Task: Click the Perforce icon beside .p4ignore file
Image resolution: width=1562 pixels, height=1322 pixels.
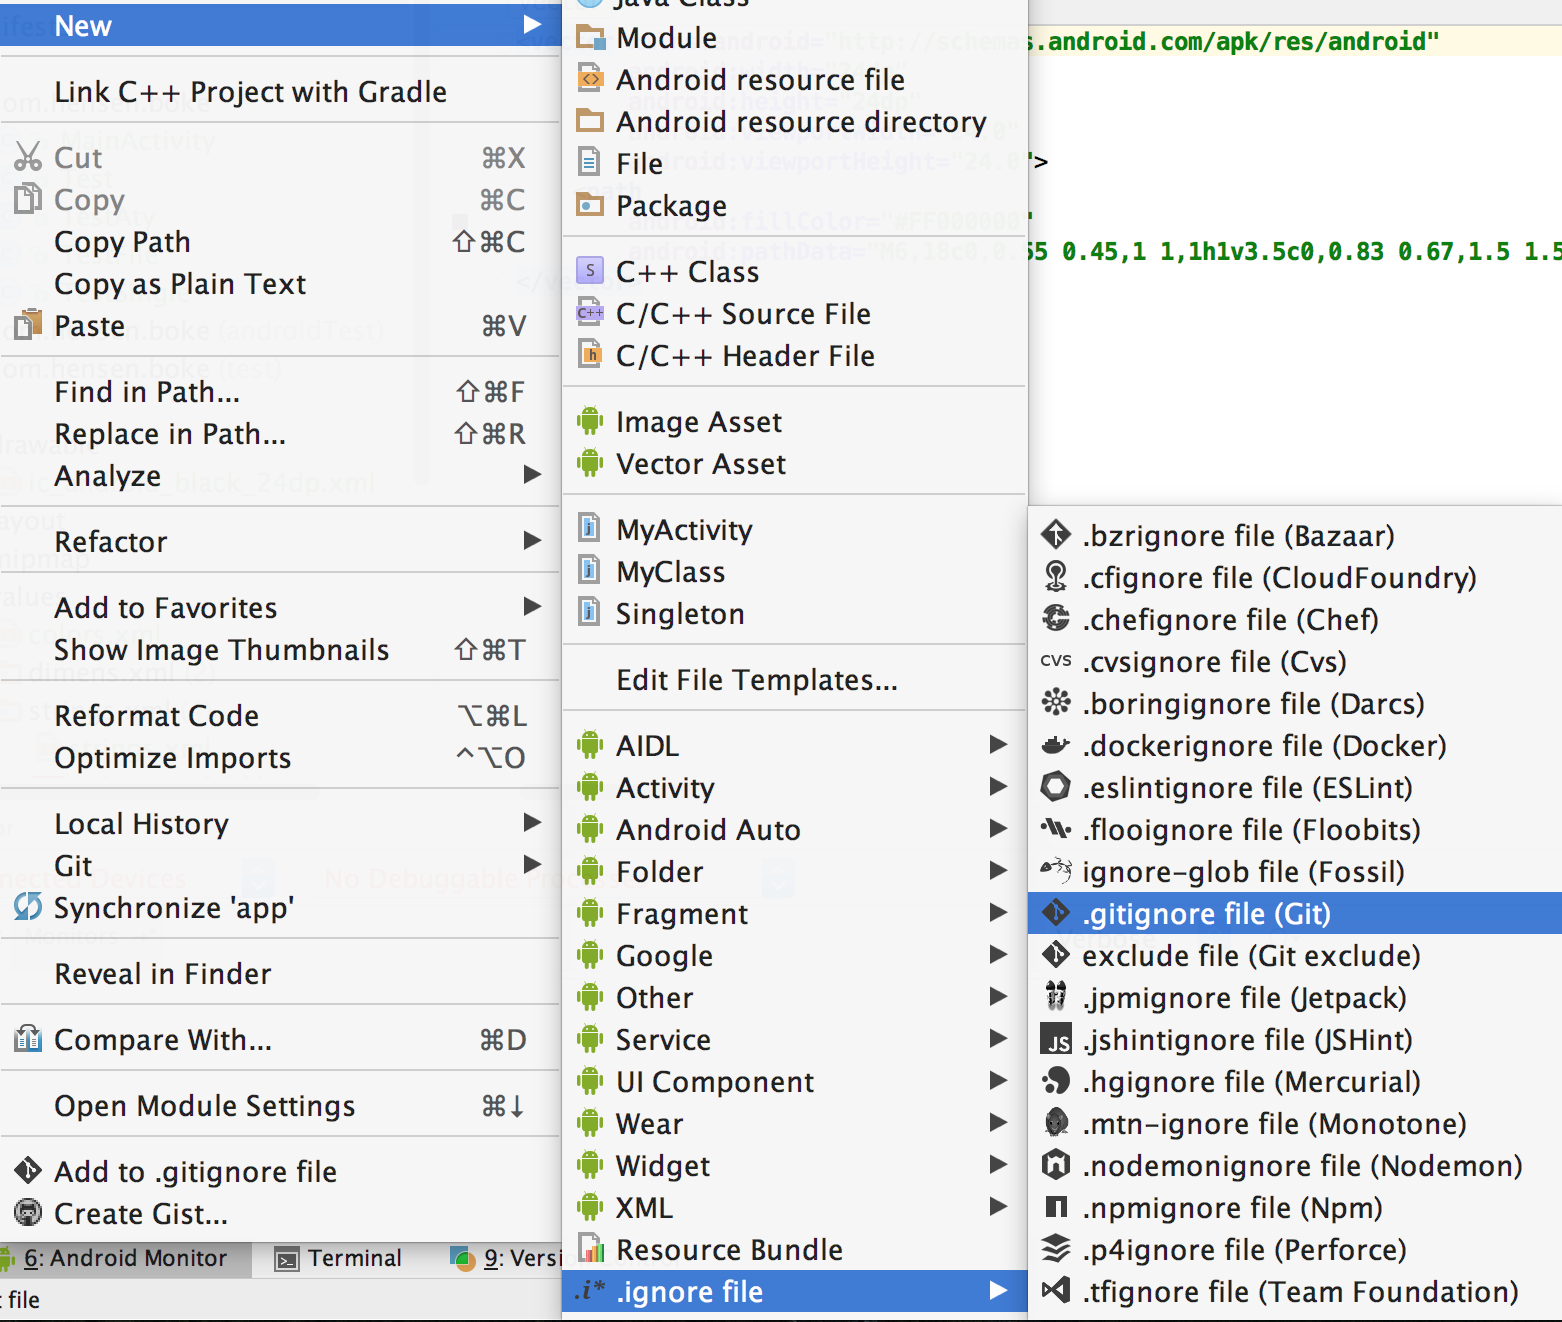Action: click(x=1055, y=1249)
